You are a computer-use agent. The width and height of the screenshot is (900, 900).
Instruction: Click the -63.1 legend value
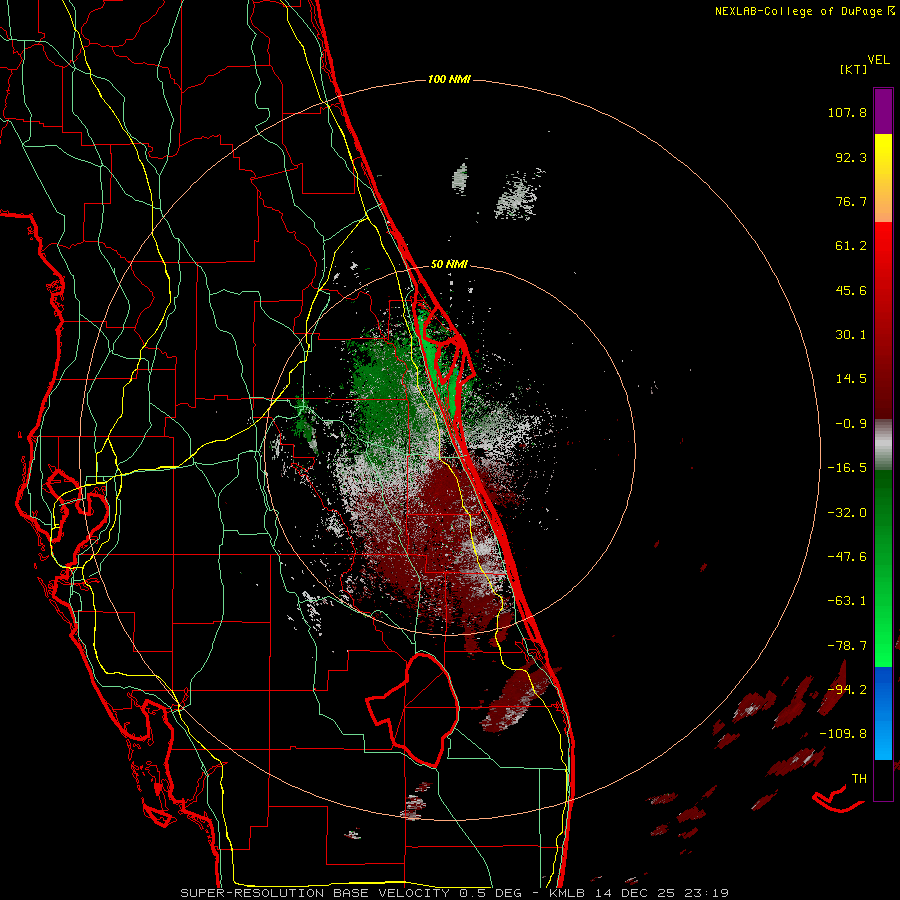tap(847, 601)
